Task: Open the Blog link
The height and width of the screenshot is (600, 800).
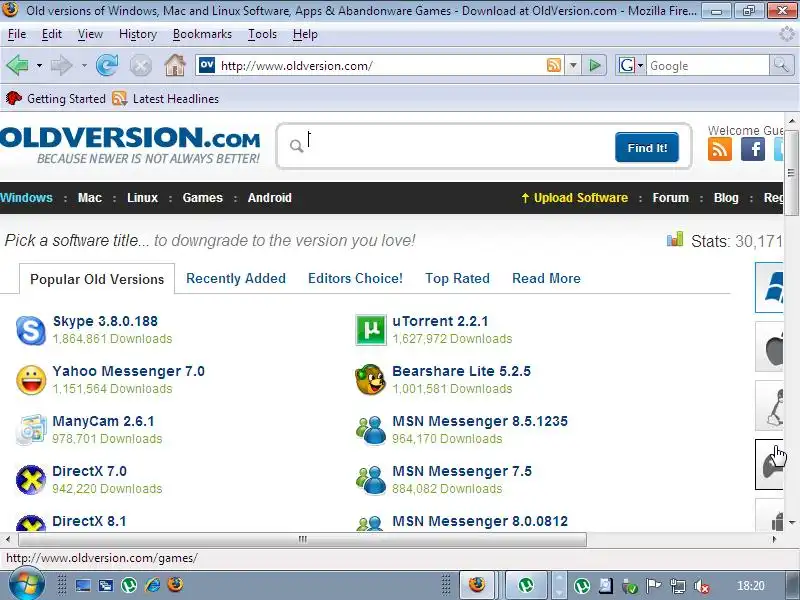Action: (x=726, y=197)
